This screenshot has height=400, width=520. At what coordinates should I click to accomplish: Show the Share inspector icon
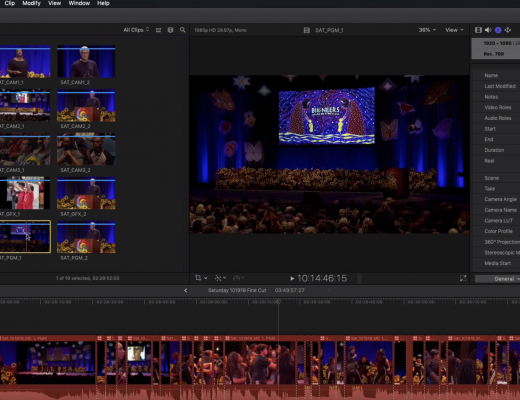point(508,30)
